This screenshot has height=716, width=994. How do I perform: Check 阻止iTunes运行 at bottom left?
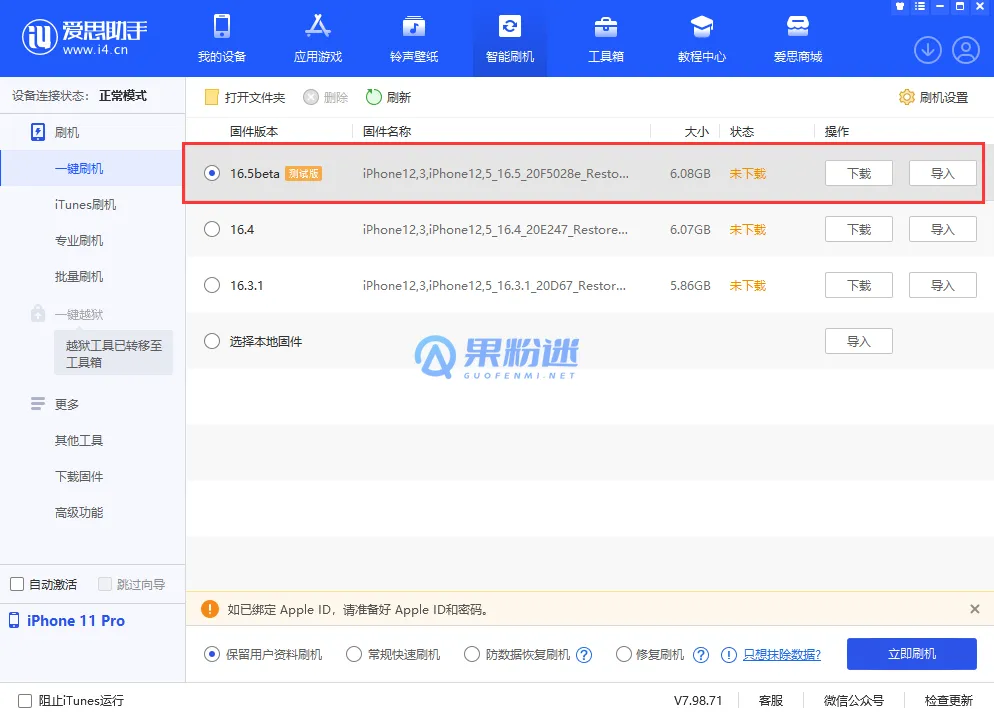point(18,700)
